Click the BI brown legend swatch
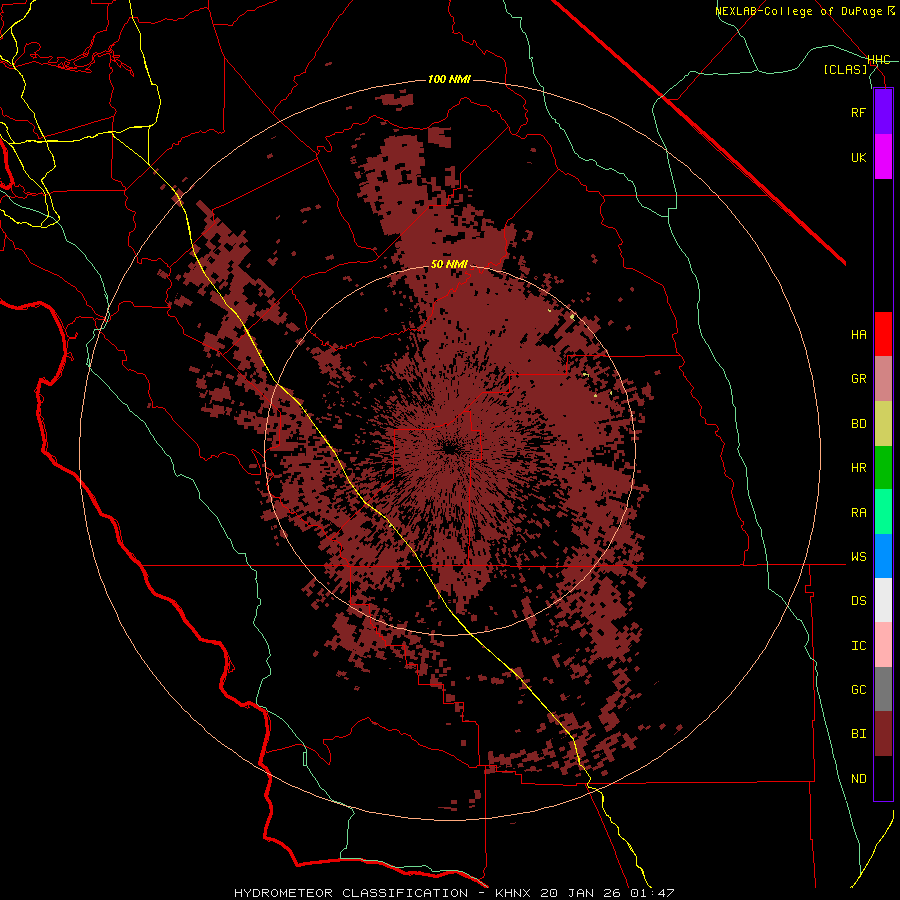The image size is (900, 900). 883,734
